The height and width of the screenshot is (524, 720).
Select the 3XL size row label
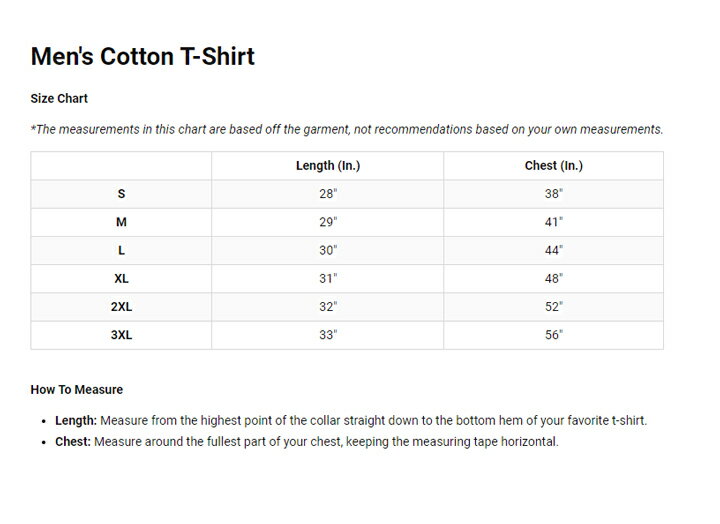pyautogui.click(x=121, y=335)
